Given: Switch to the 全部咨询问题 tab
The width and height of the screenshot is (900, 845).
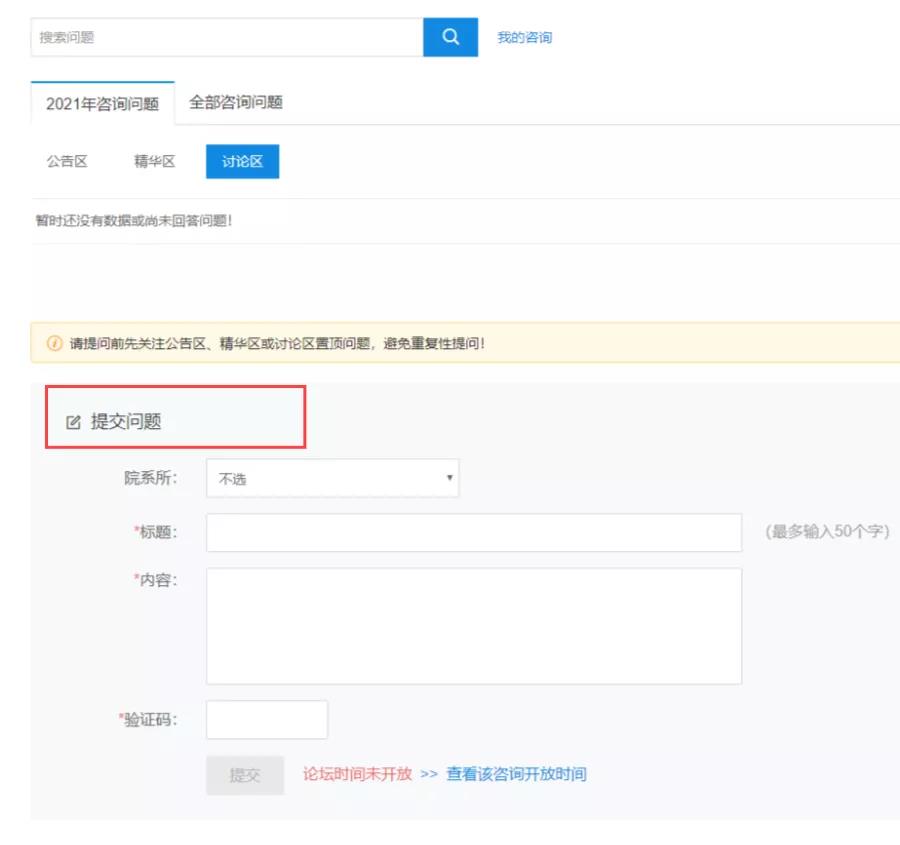Looking at the screenshot, I should (236, 102).
